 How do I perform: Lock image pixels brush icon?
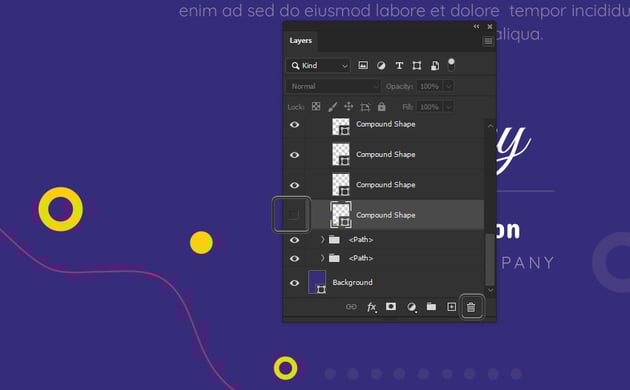[x=332, y=107]
